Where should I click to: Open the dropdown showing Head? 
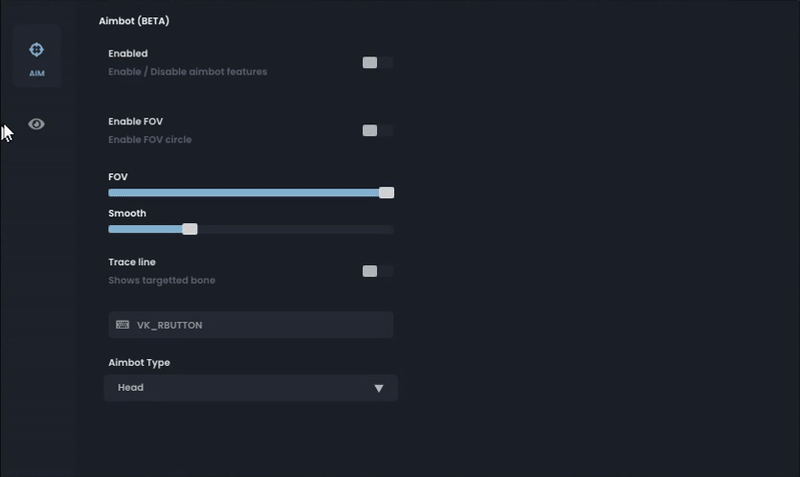click(251, 388)
